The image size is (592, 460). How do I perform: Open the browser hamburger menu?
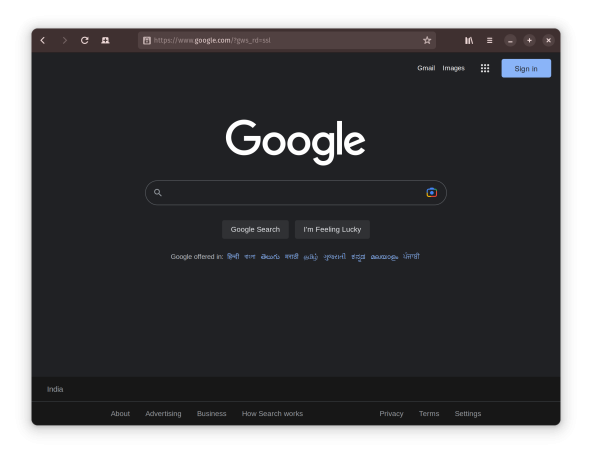click(490, 40)
